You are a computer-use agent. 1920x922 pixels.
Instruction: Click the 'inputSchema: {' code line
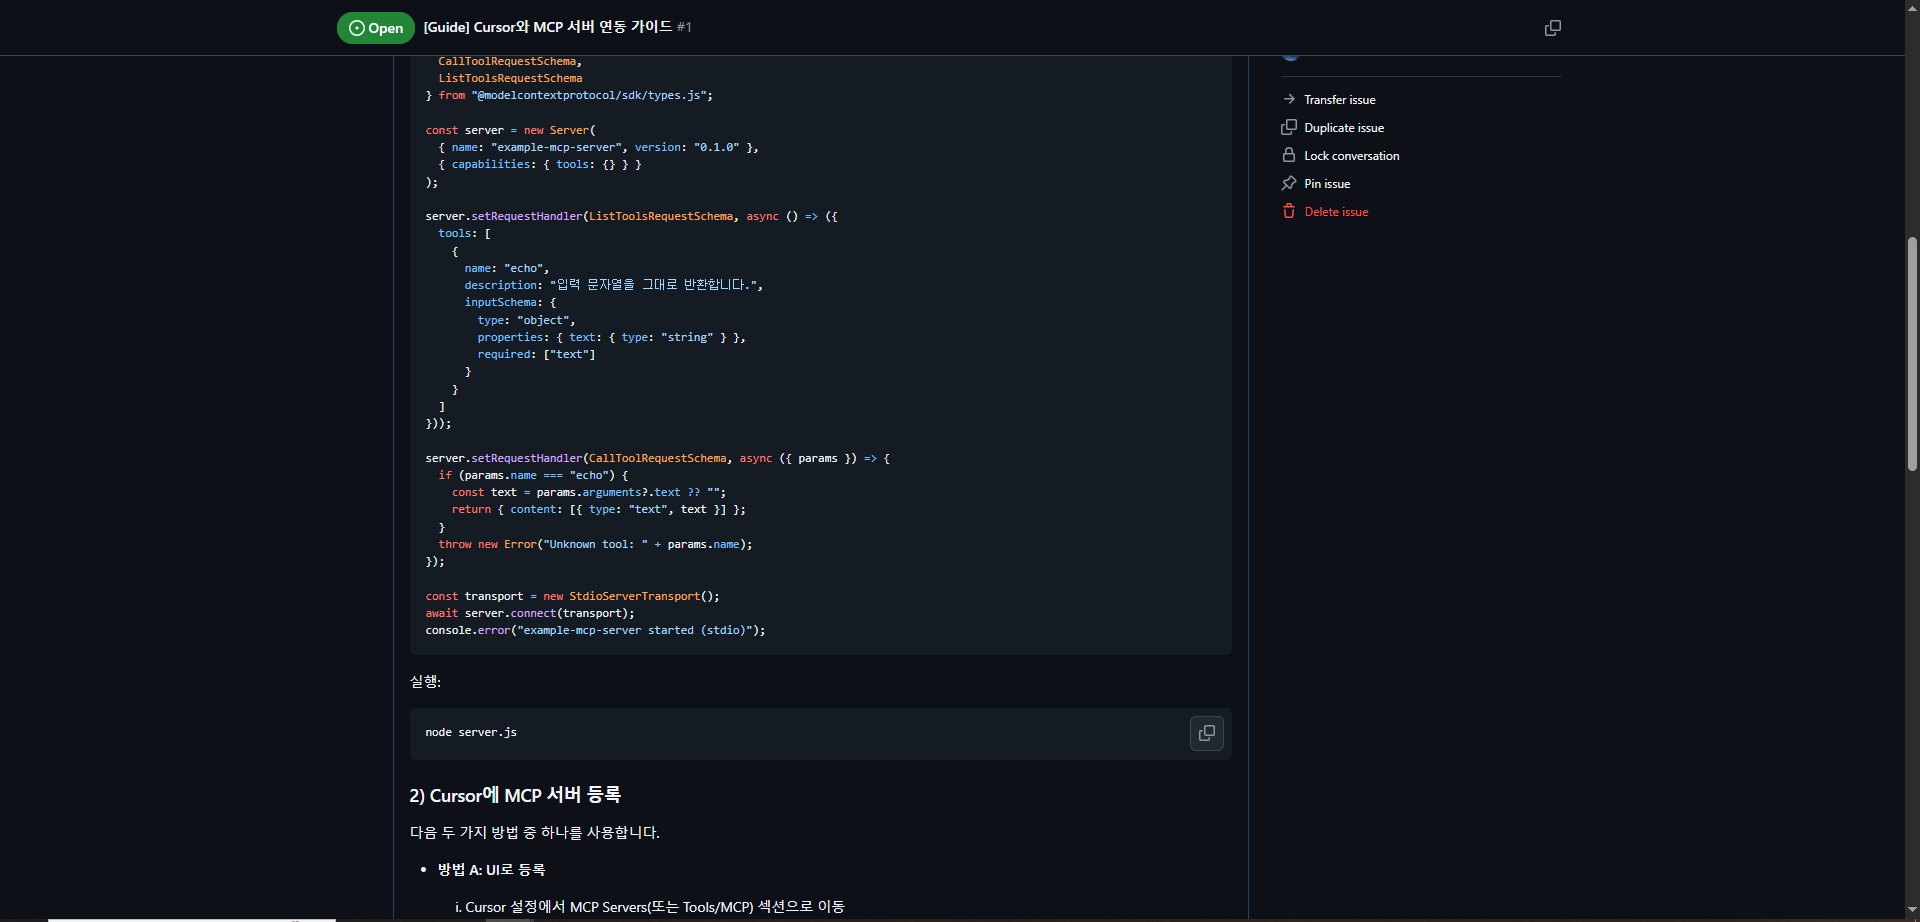(x=510, y=303)
